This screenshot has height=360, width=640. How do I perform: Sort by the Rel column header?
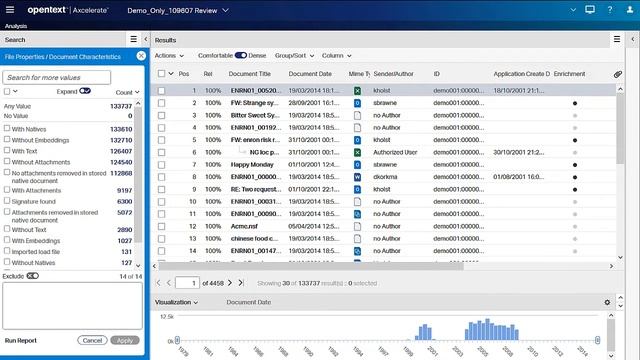[x=208, y=74]
